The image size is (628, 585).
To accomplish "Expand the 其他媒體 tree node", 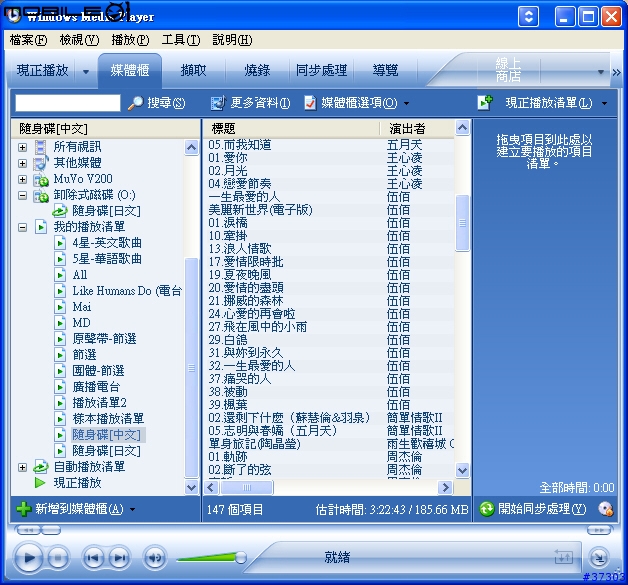I will pyautogui.click(x=22, y=163).
